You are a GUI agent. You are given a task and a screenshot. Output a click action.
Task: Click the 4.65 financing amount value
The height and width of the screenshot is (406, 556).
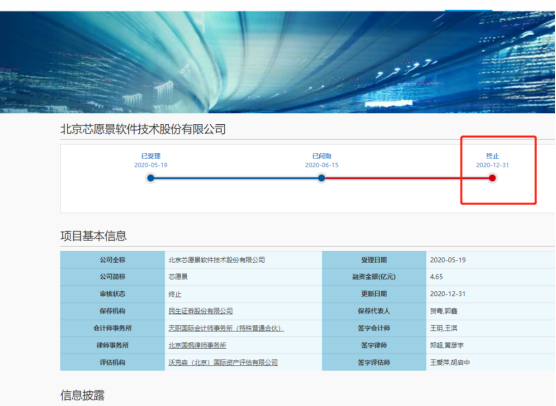[437, 277]
